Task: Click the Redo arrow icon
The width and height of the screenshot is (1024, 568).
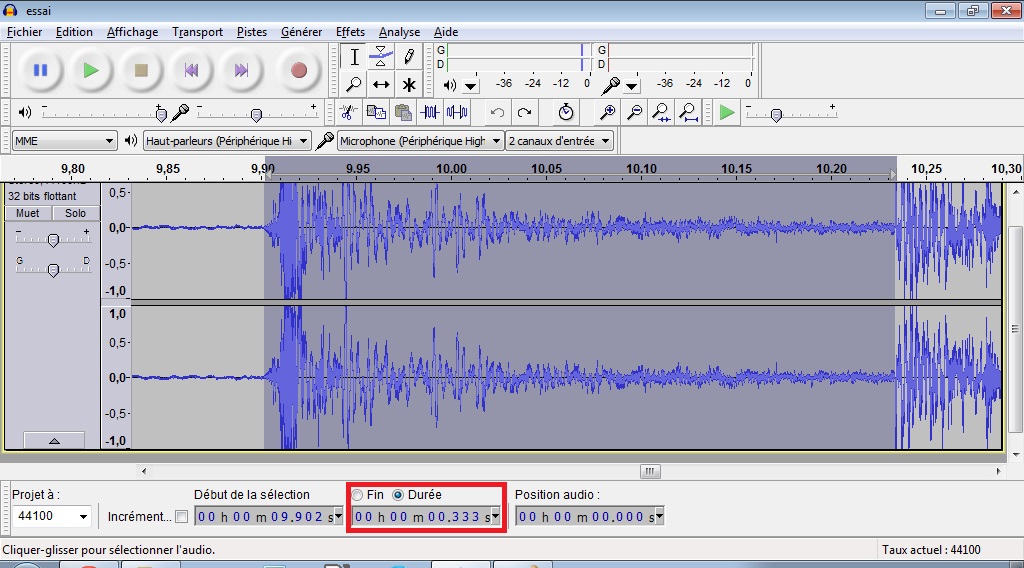Action: 524,112
